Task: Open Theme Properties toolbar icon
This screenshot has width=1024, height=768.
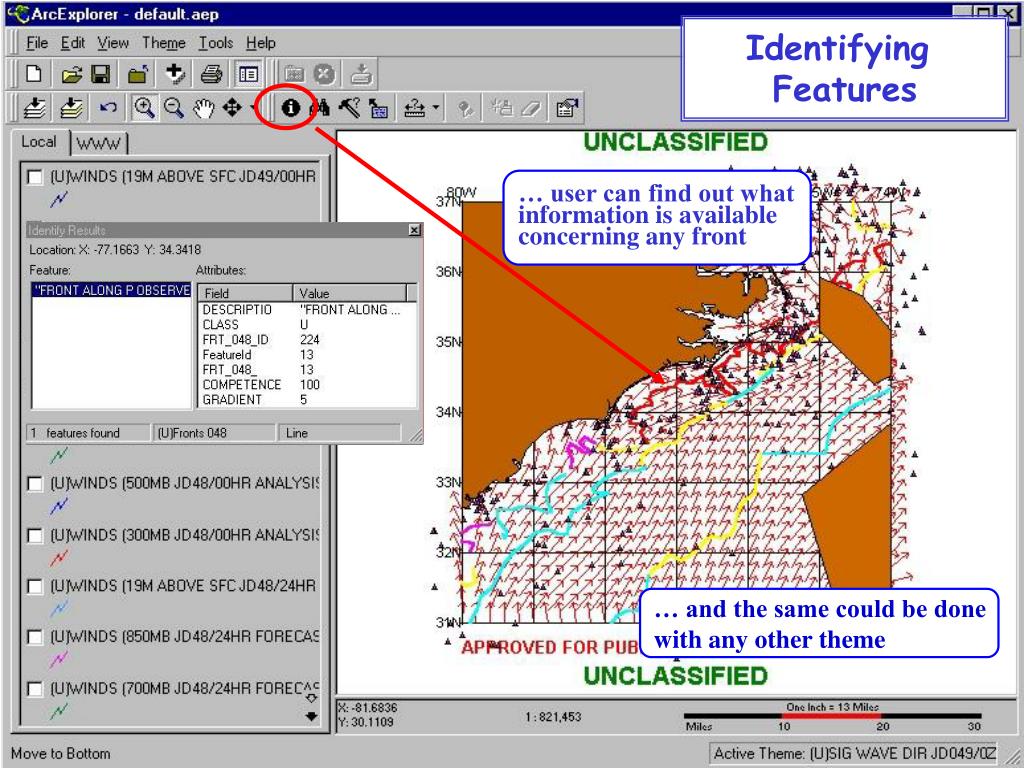Action: (x=566, y=108)
